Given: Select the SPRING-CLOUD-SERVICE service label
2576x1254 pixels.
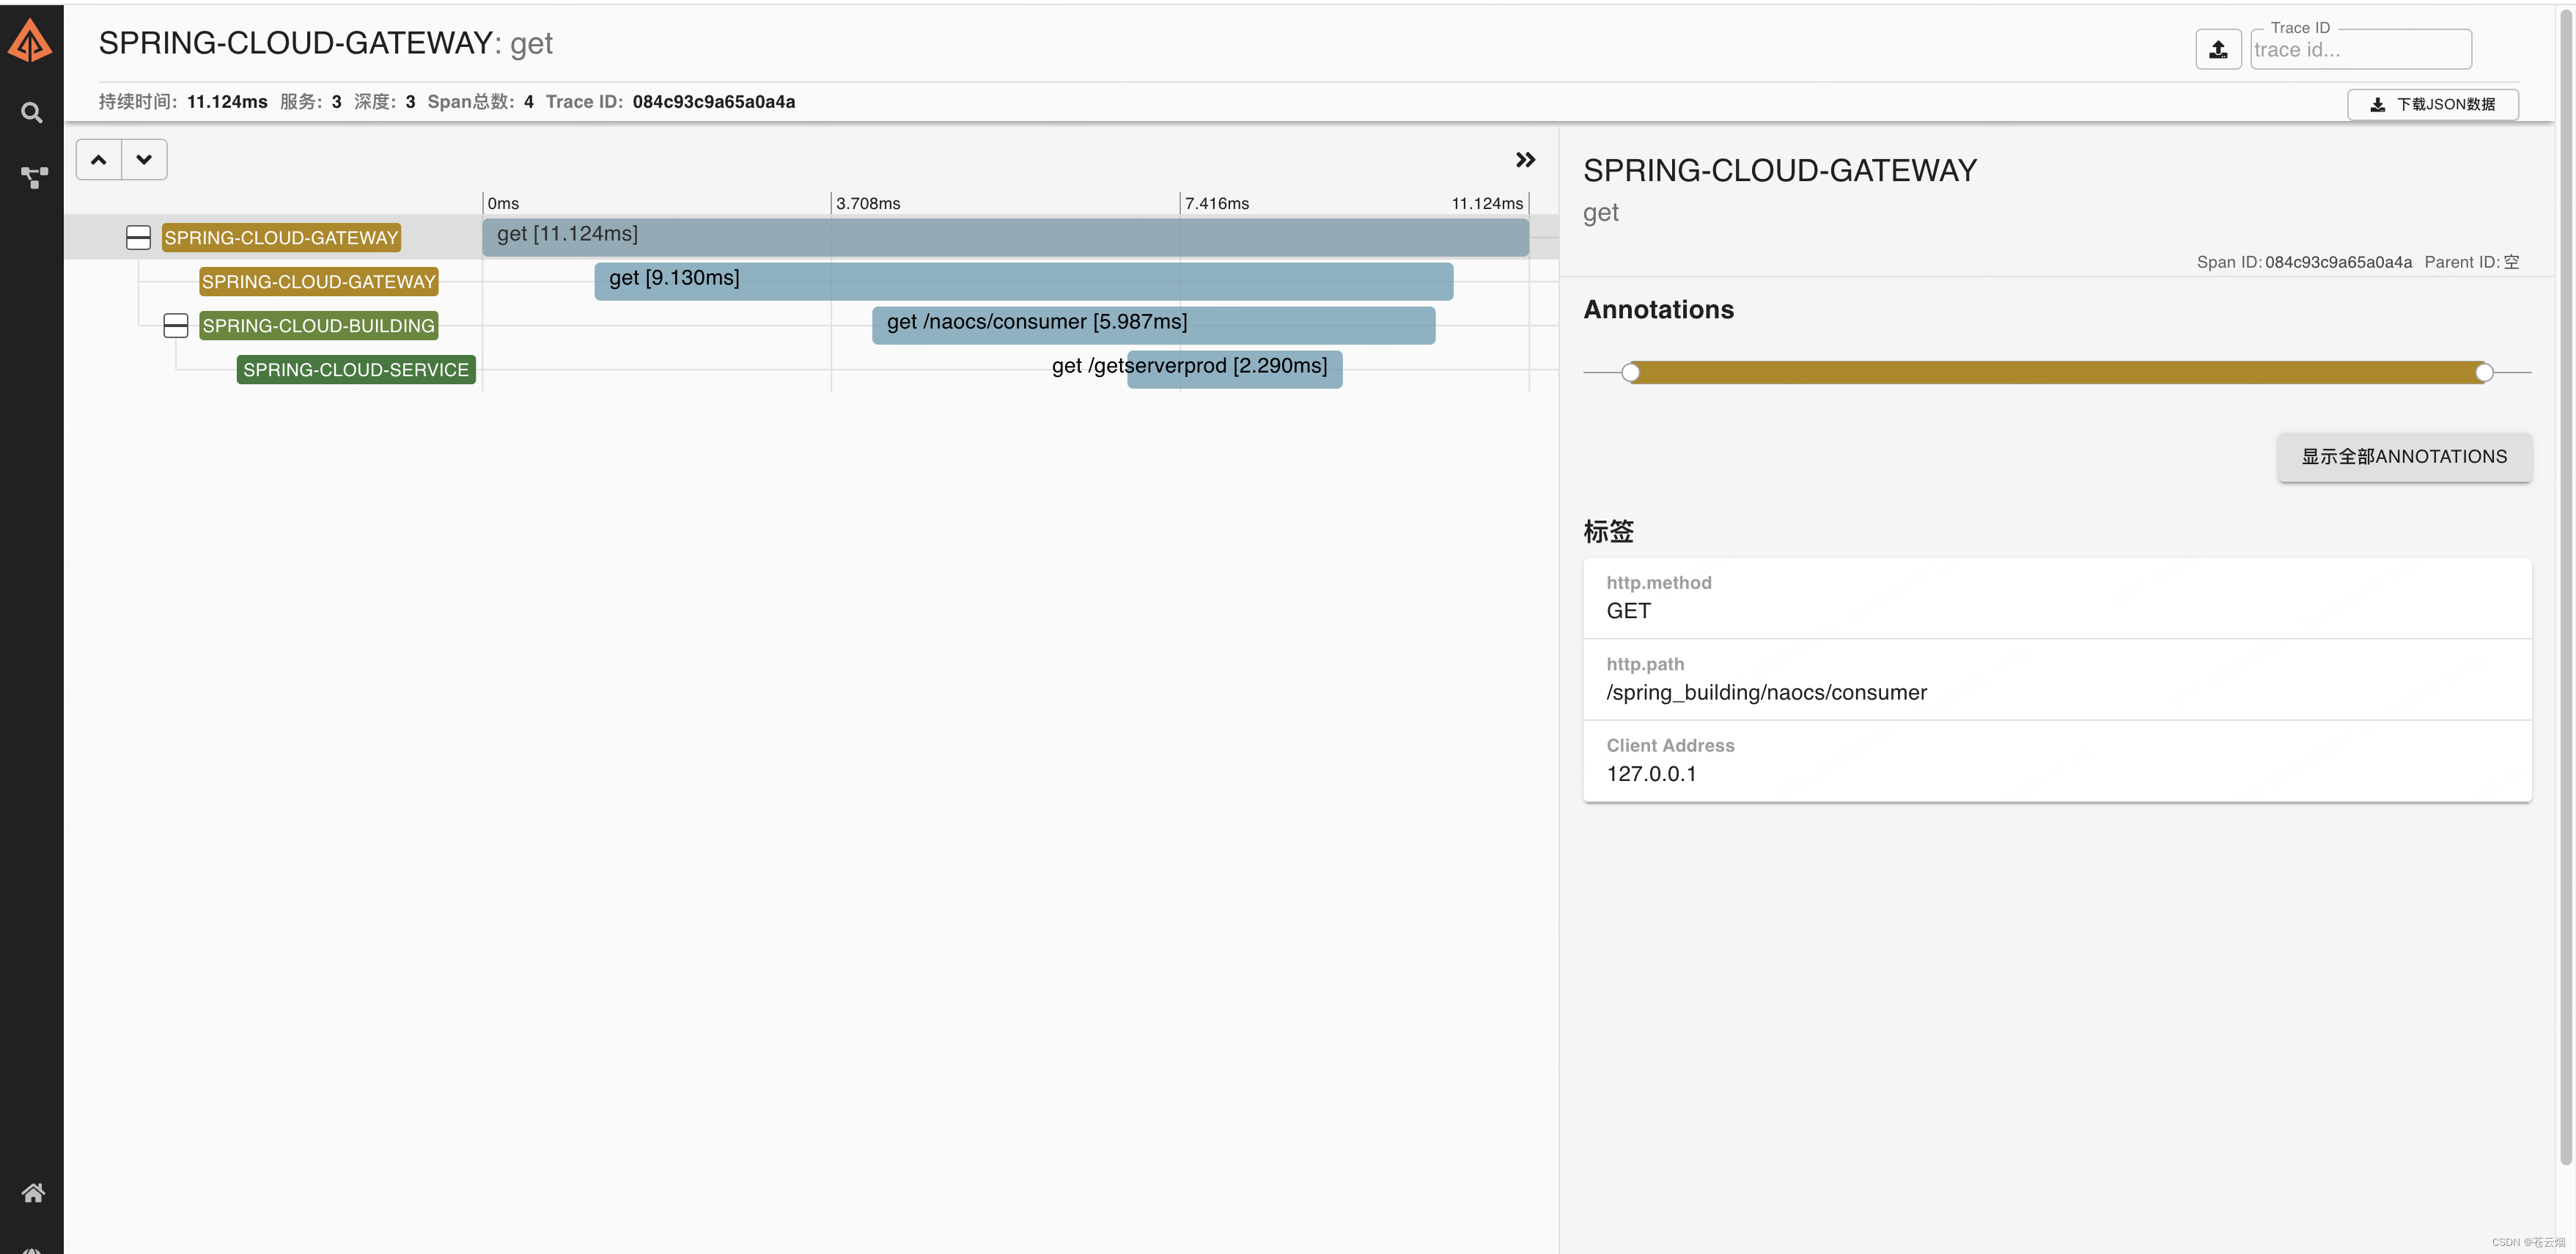Looking at the screenshot, I should pos(356,370).
